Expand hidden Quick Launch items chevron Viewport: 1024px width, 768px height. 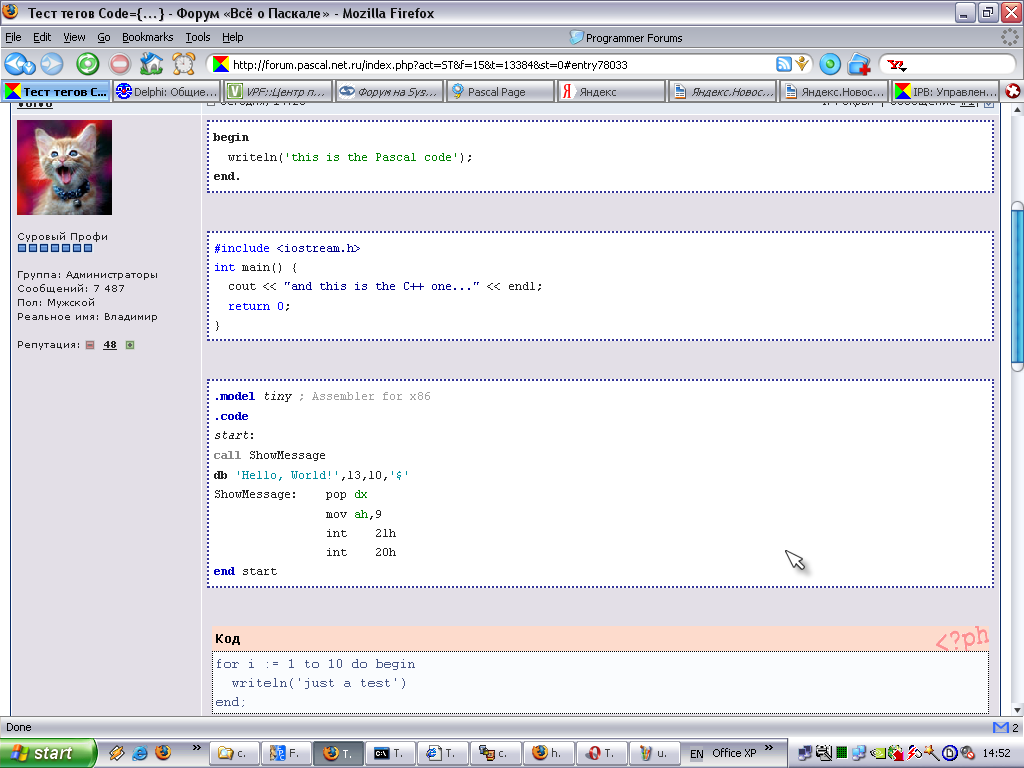(x=194, y=747)
